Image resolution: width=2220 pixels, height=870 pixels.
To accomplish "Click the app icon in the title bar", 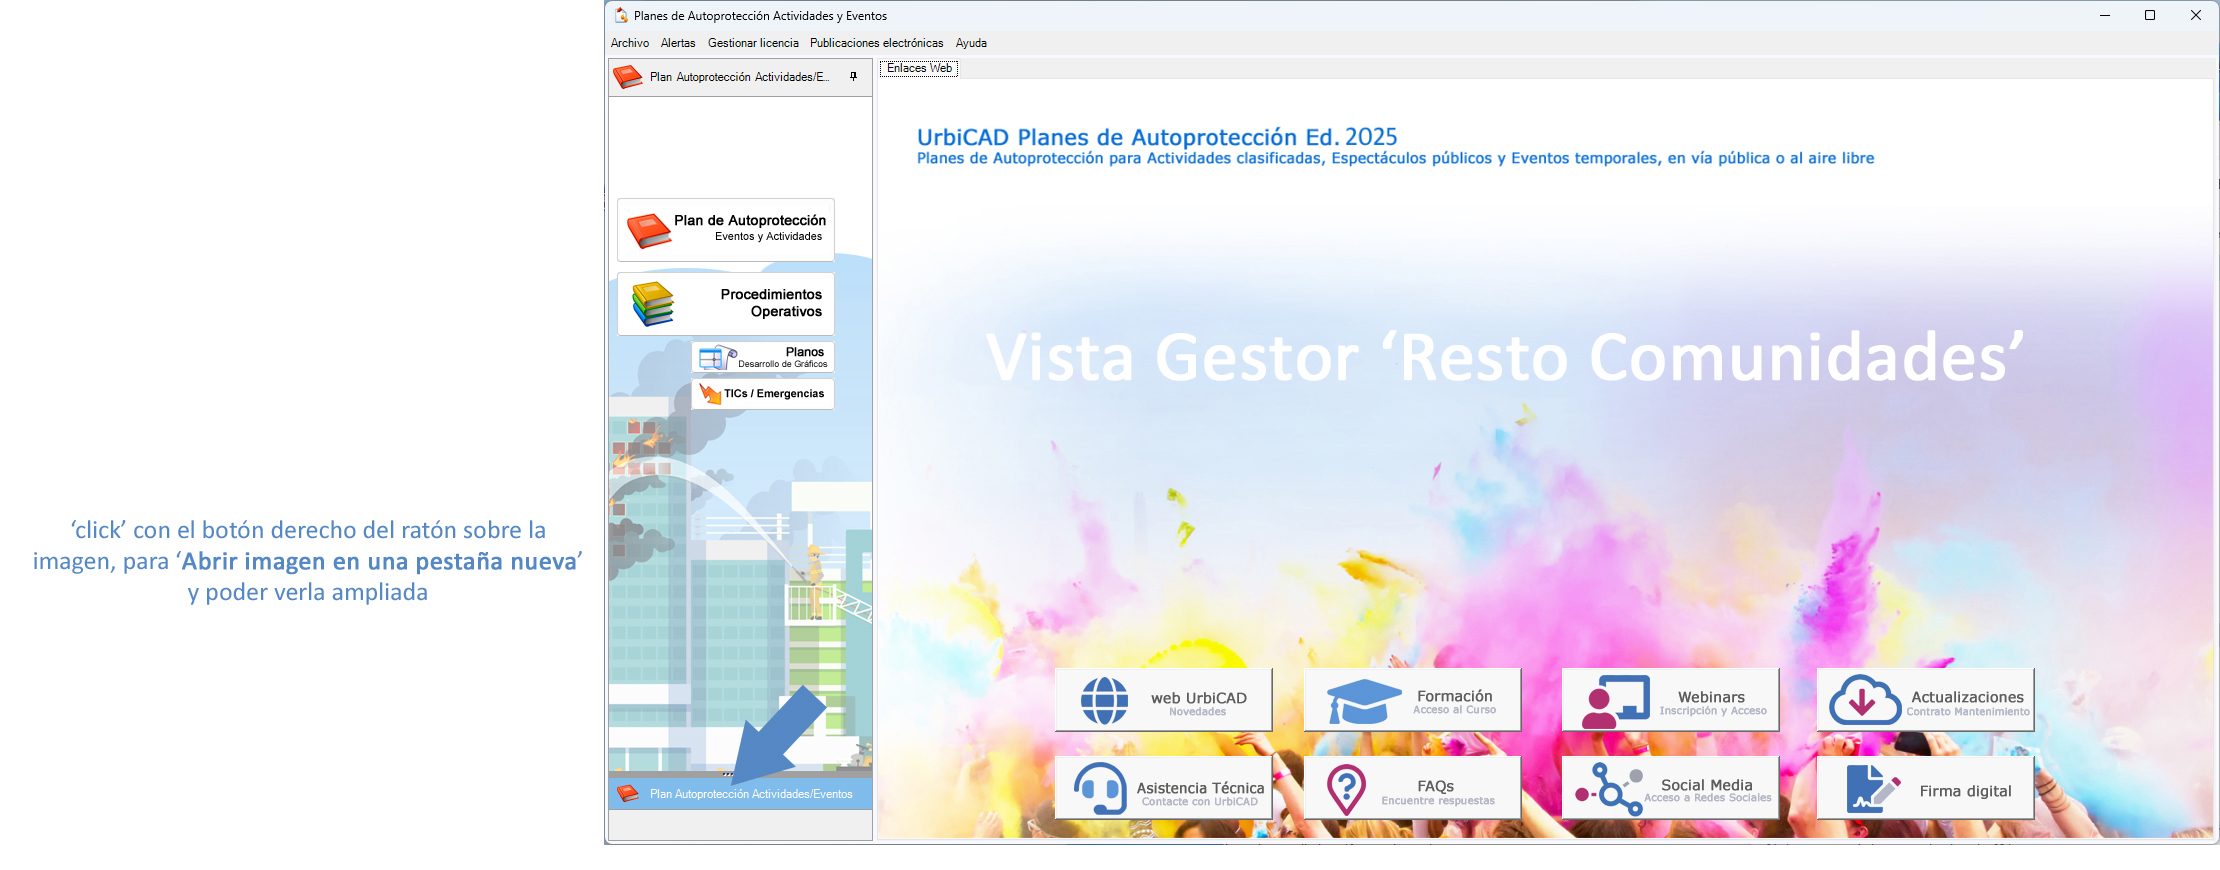I will tap(622, 15).
